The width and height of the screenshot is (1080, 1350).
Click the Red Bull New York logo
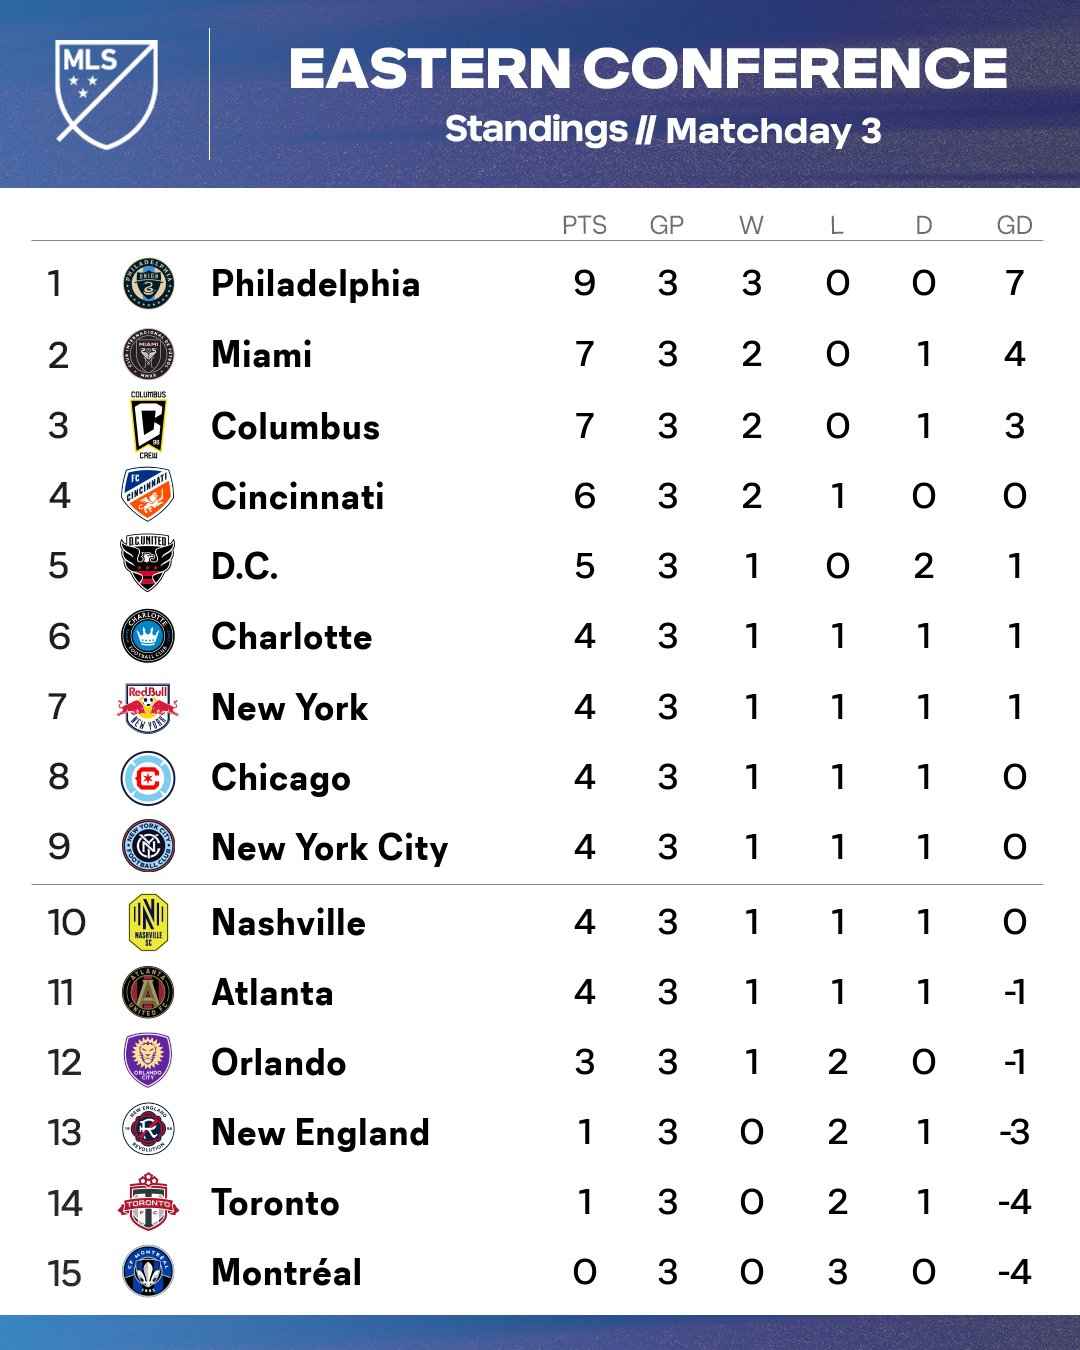(148, 707)
